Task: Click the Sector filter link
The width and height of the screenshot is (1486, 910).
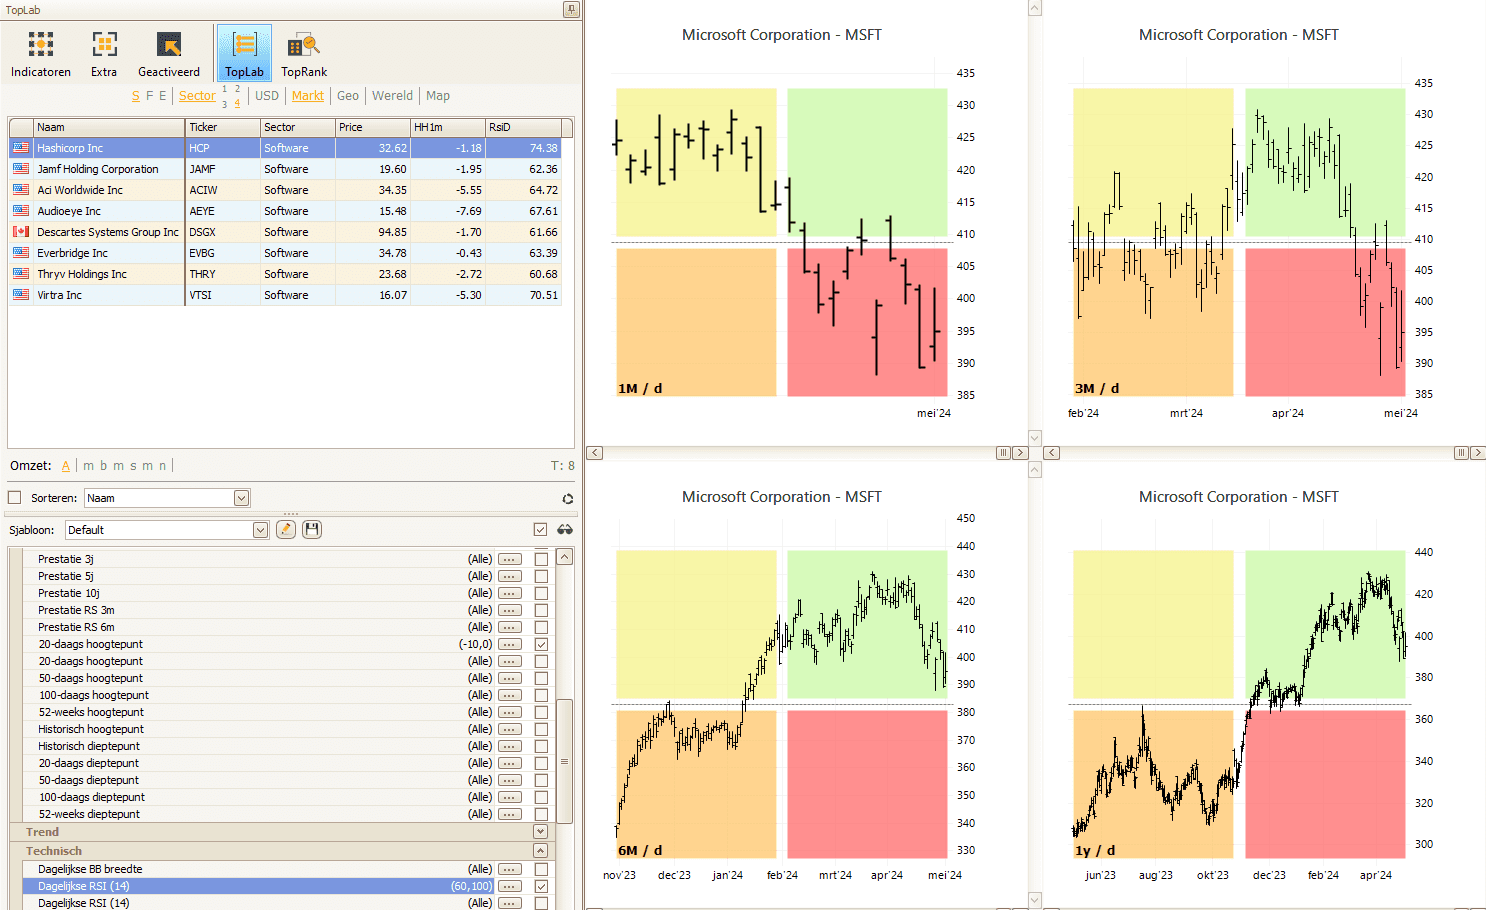Action: point(197,96)
